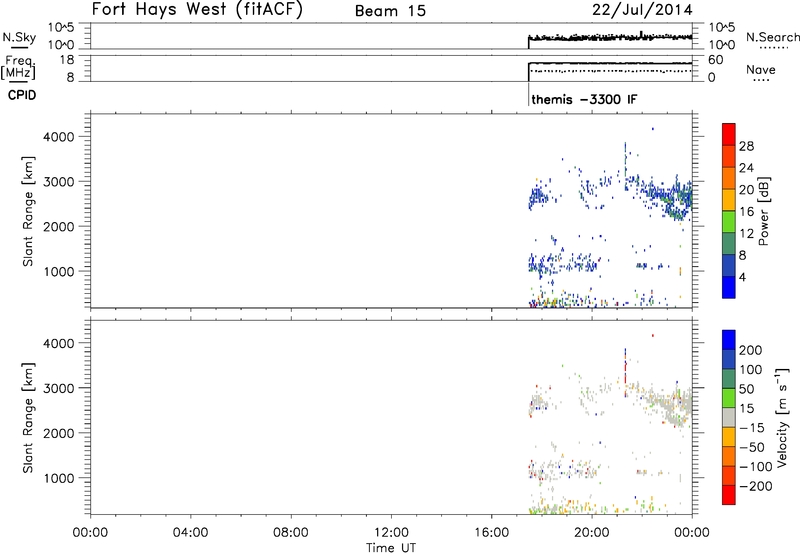Select the "Freq. [MHz]" axis label
The height and width of the screenshot is (554, 800).
pyautogui.click(x=18, y=67)
